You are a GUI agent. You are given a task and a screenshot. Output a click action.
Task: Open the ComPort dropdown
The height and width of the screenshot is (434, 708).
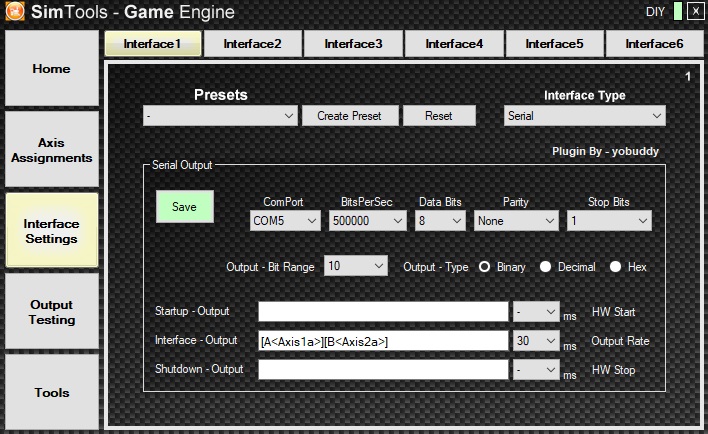[x=284, y=220]
